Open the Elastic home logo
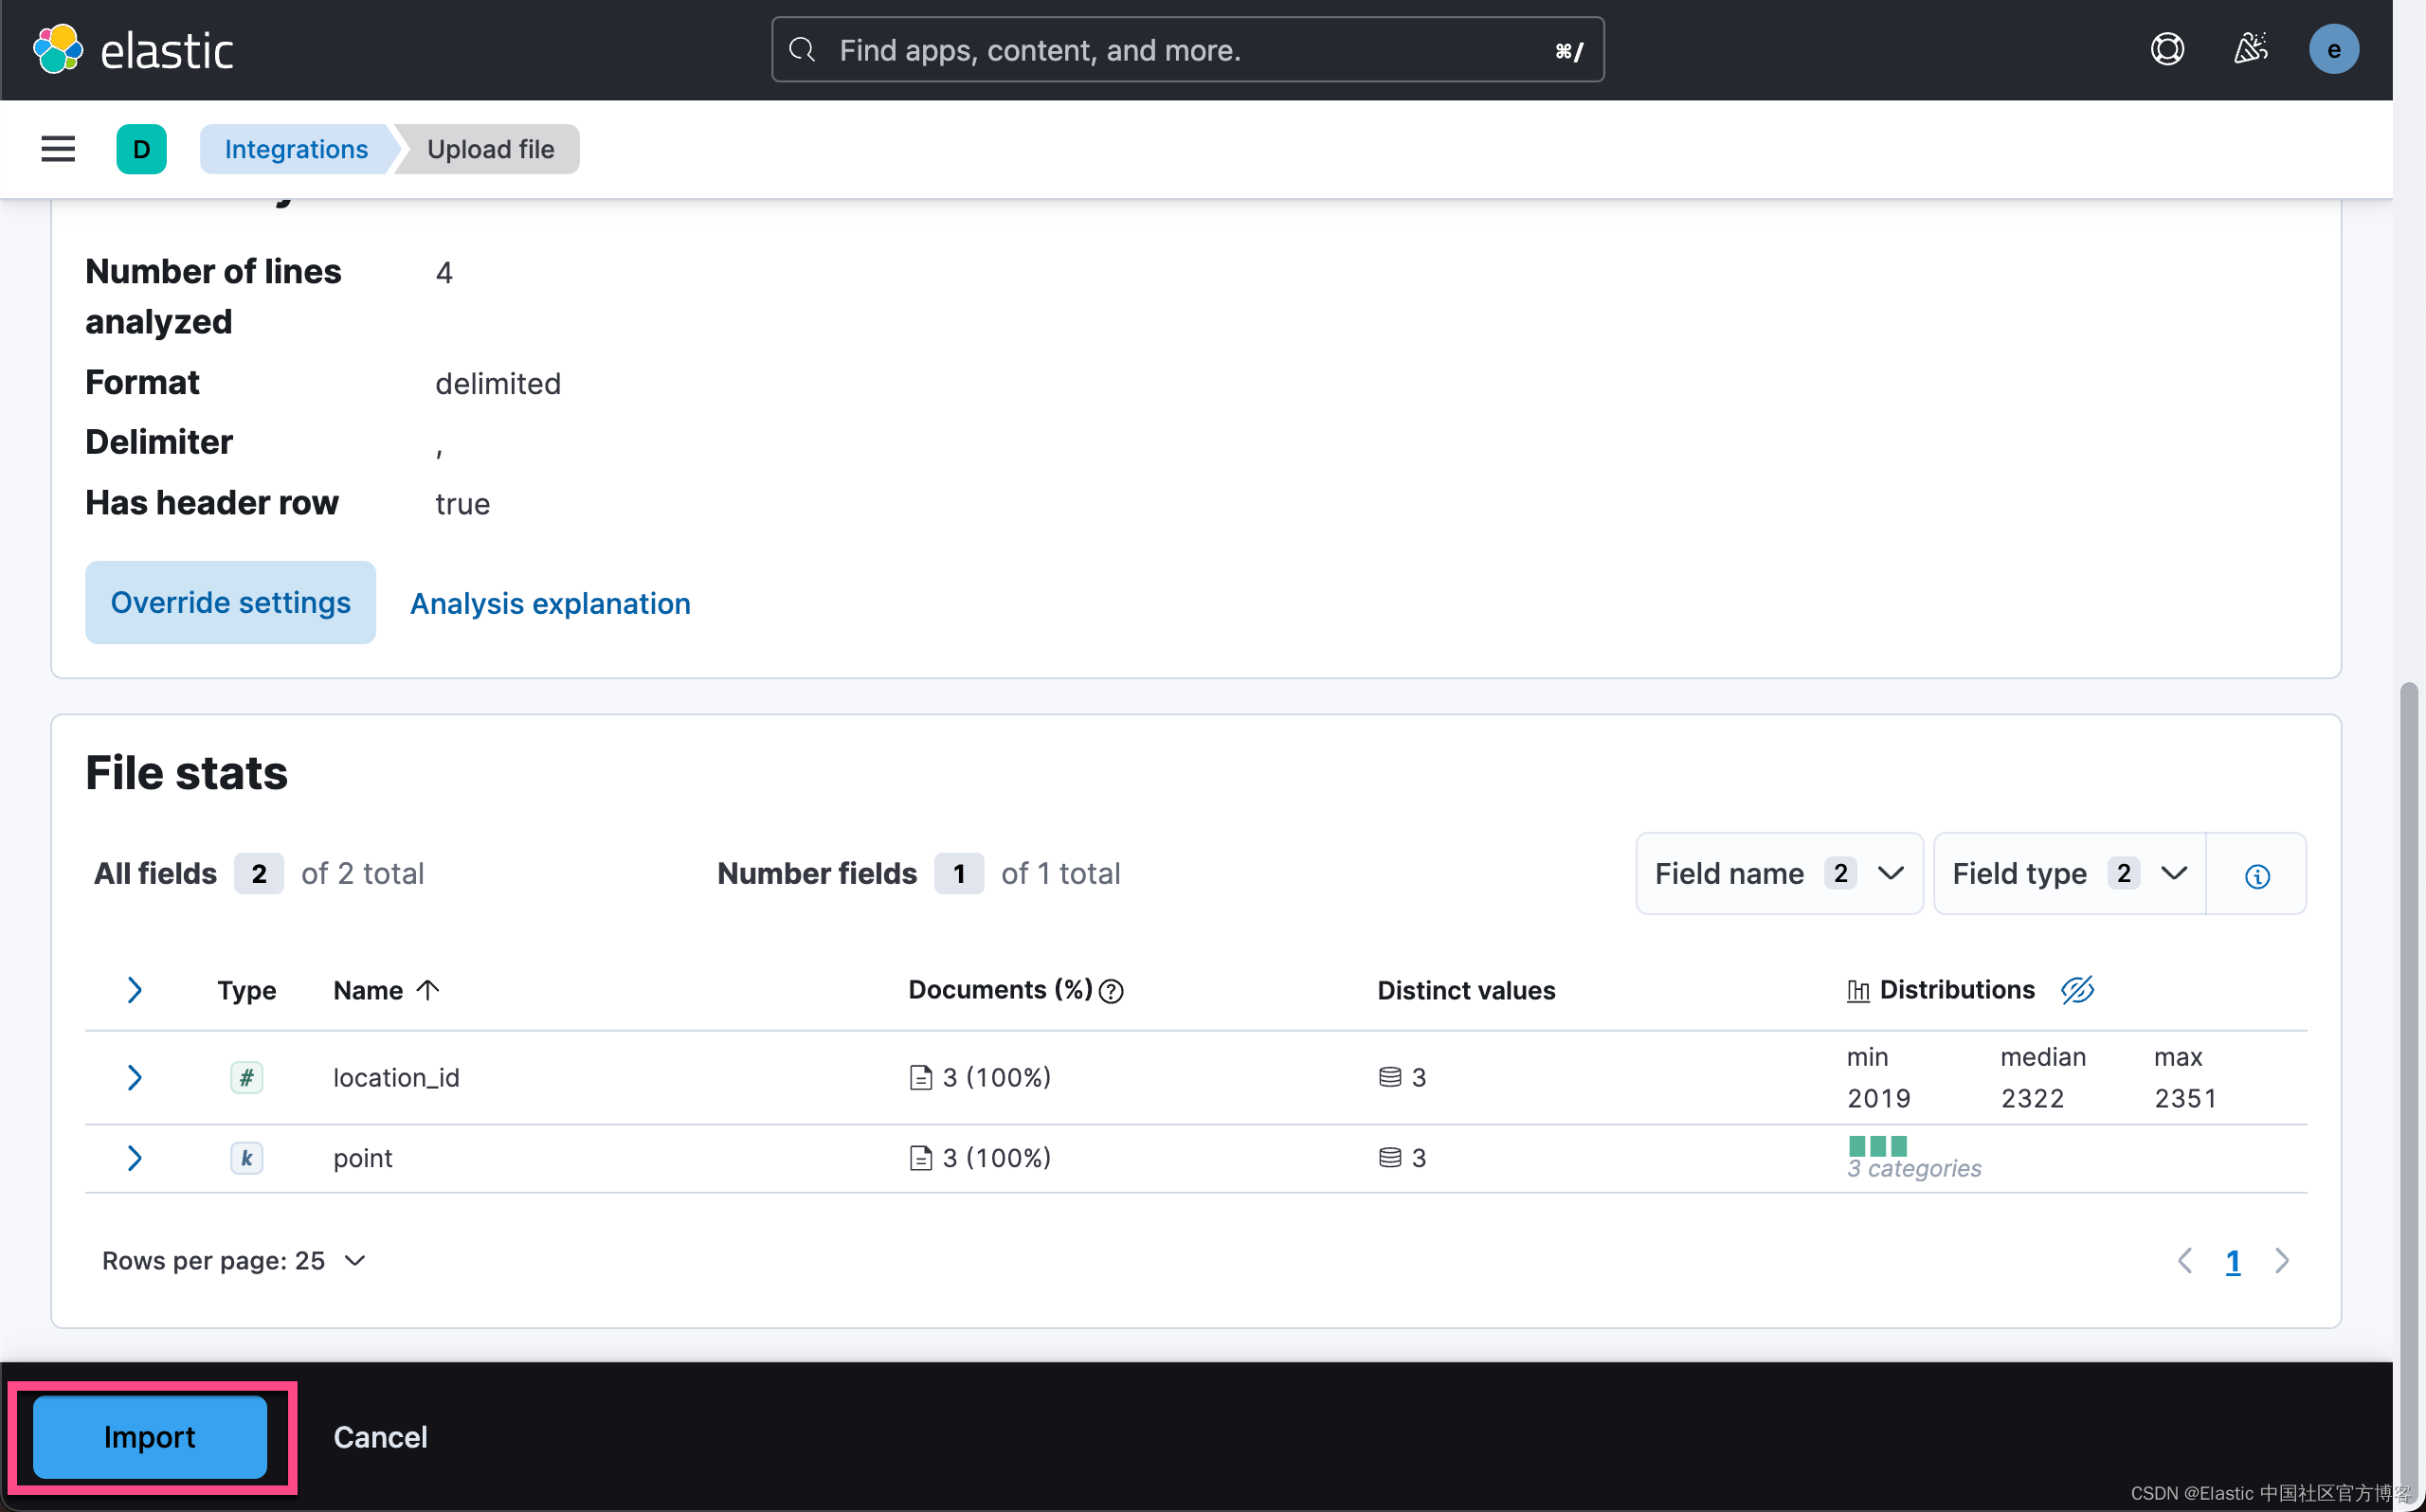The image size is (2426, 1512). [x=133, y=49]
